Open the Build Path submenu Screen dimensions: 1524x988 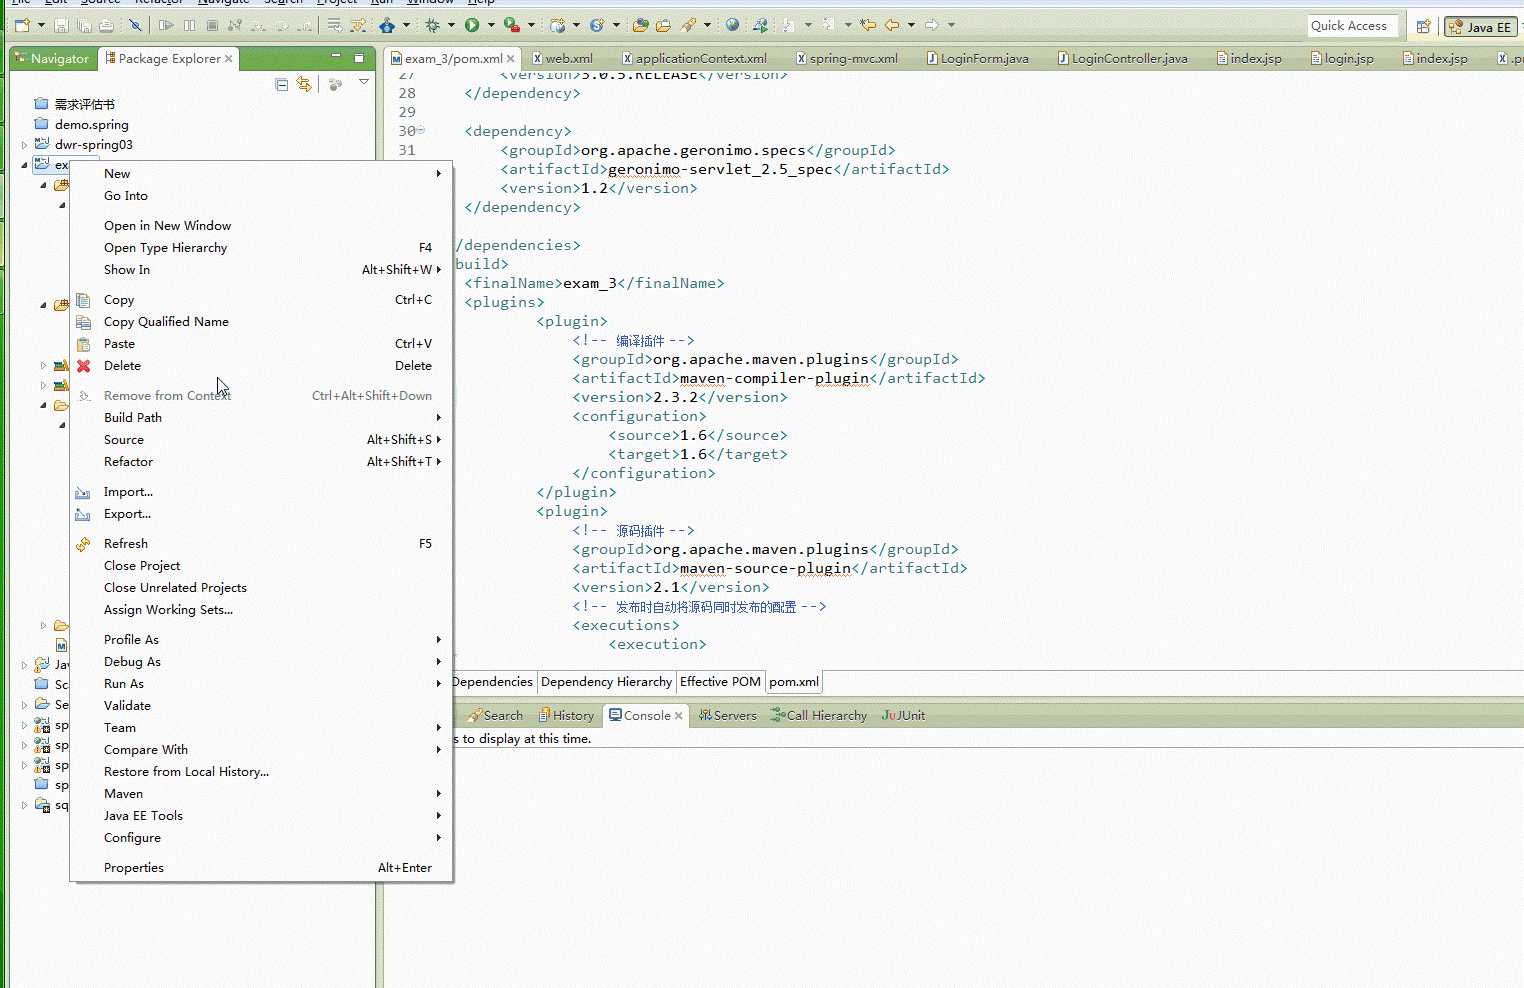coord(261,418)
